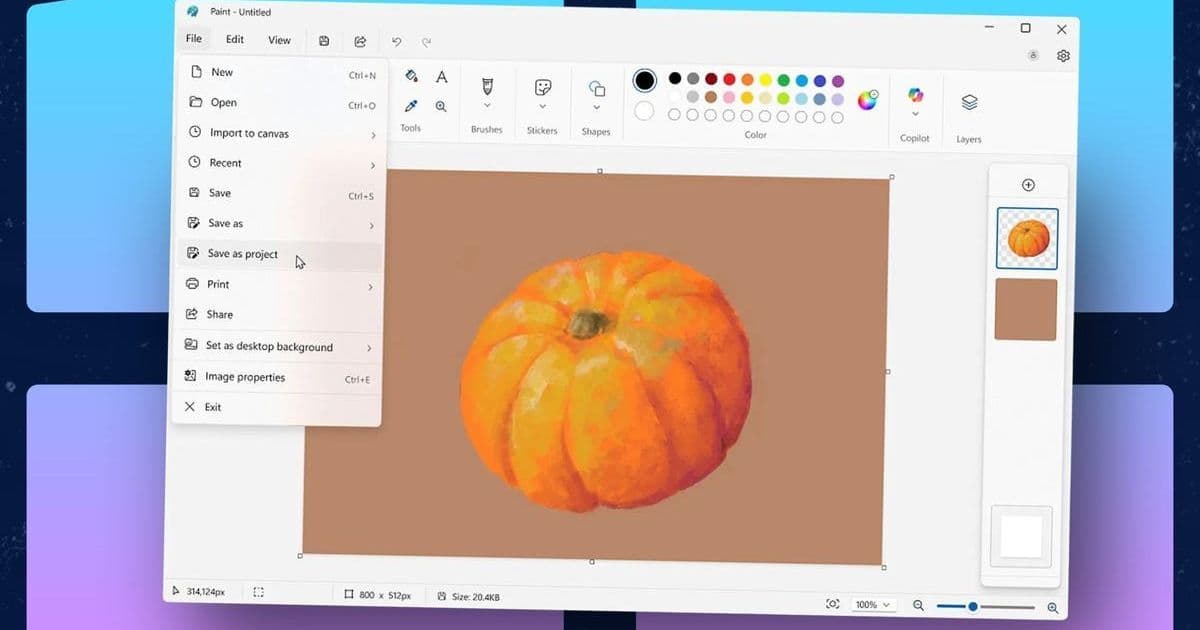Open Paint settings with the gear button

(x=1062, y=56)
